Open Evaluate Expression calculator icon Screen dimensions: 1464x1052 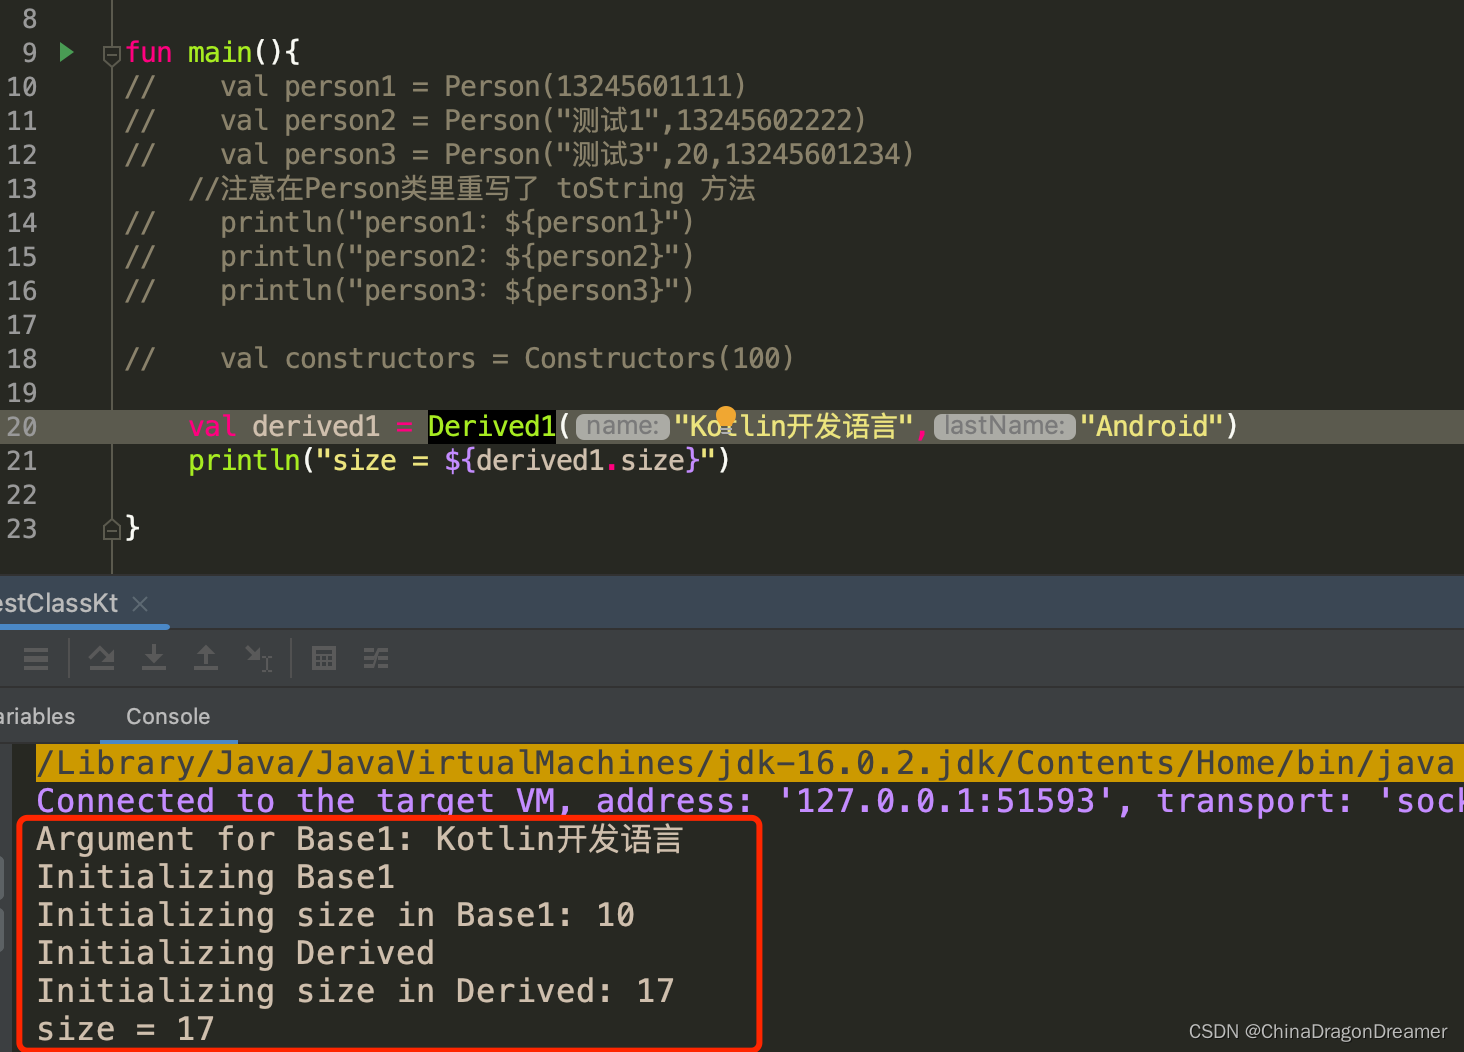pos(324,658)
